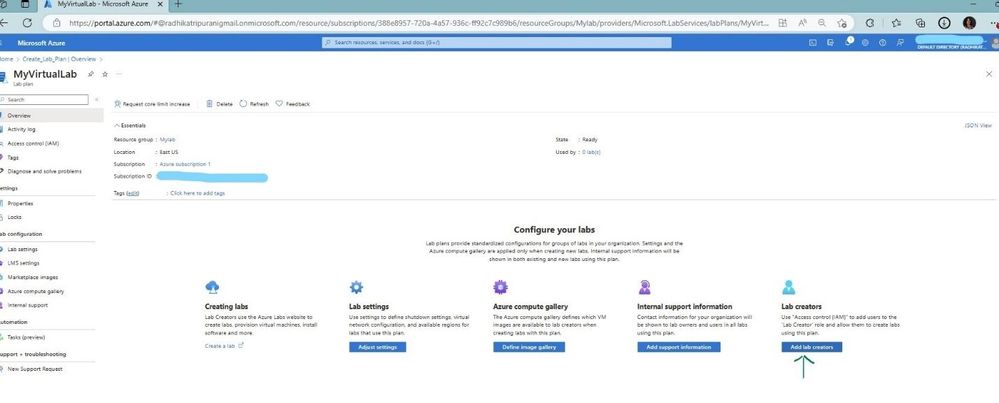Open Diagnose and solve problems
This screenshot has height=403, width=999.
(47, 171)
